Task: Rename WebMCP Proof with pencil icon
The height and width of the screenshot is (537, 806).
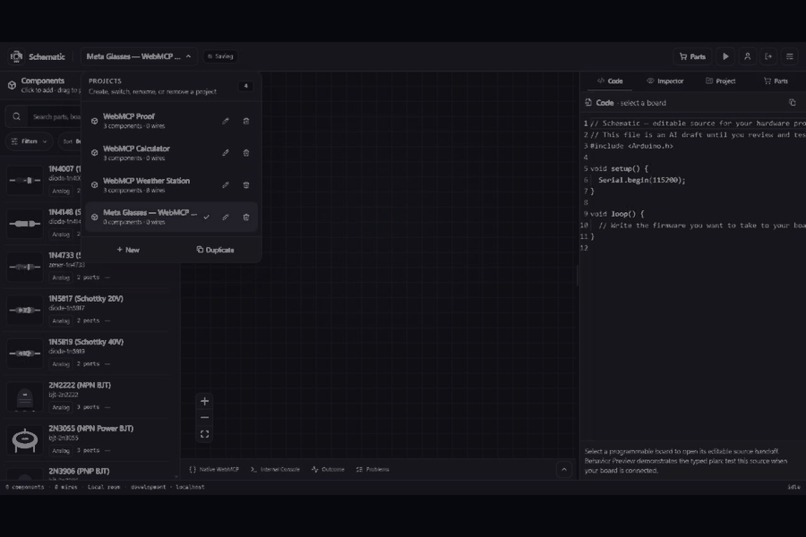Action: pyautogui.click(x=225, y=121)
